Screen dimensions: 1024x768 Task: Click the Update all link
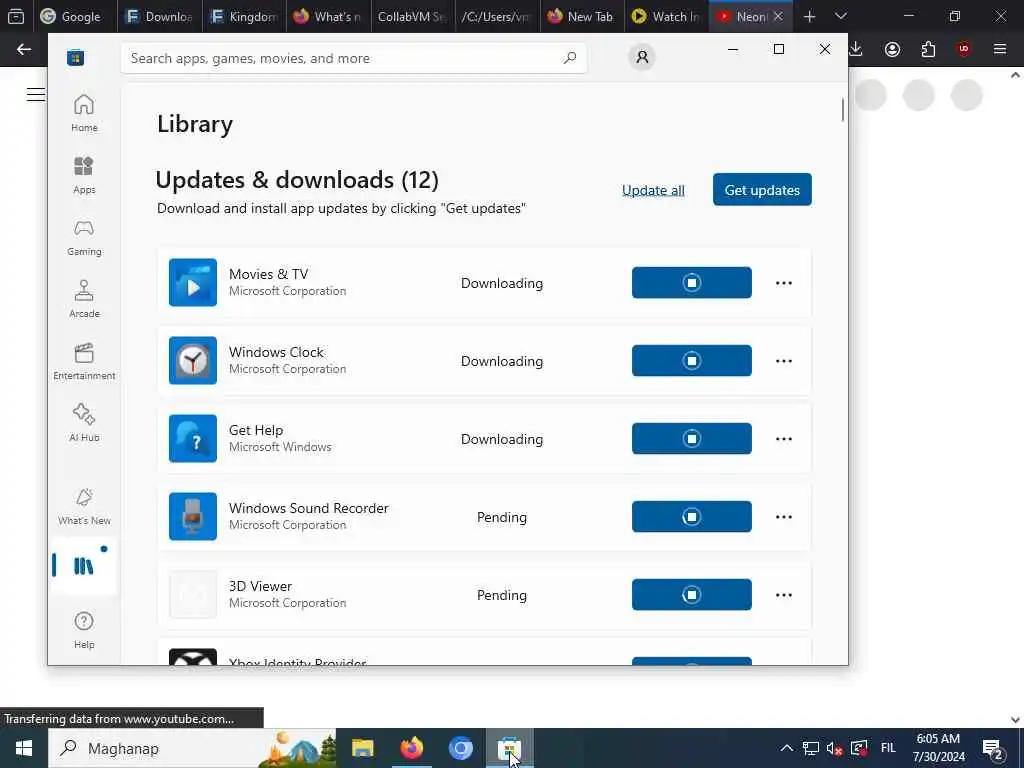pyautogui.click(x=653, y=190)
